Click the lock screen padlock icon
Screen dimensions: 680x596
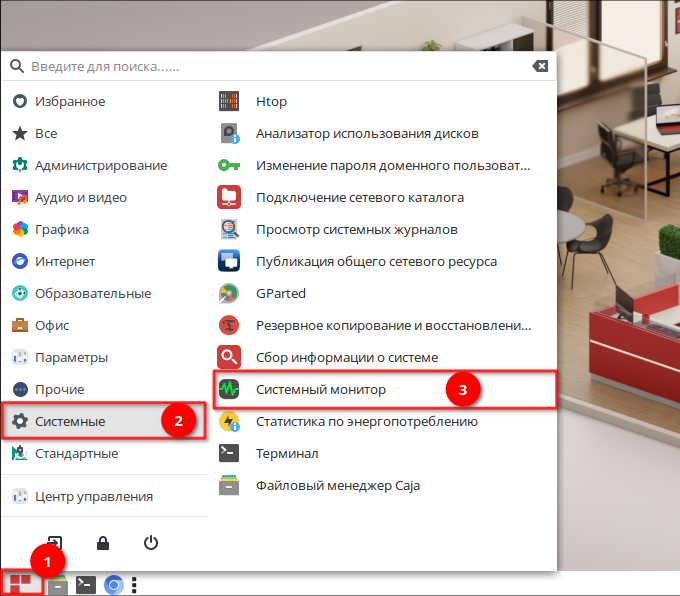(102, 543)
